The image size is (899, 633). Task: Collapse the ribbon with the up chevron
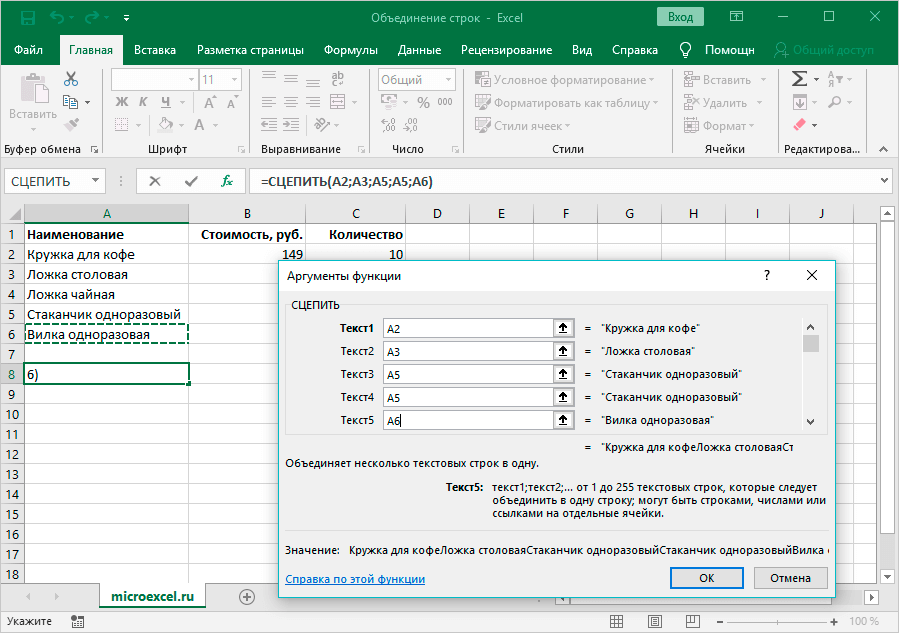click(x=884, y=149)
